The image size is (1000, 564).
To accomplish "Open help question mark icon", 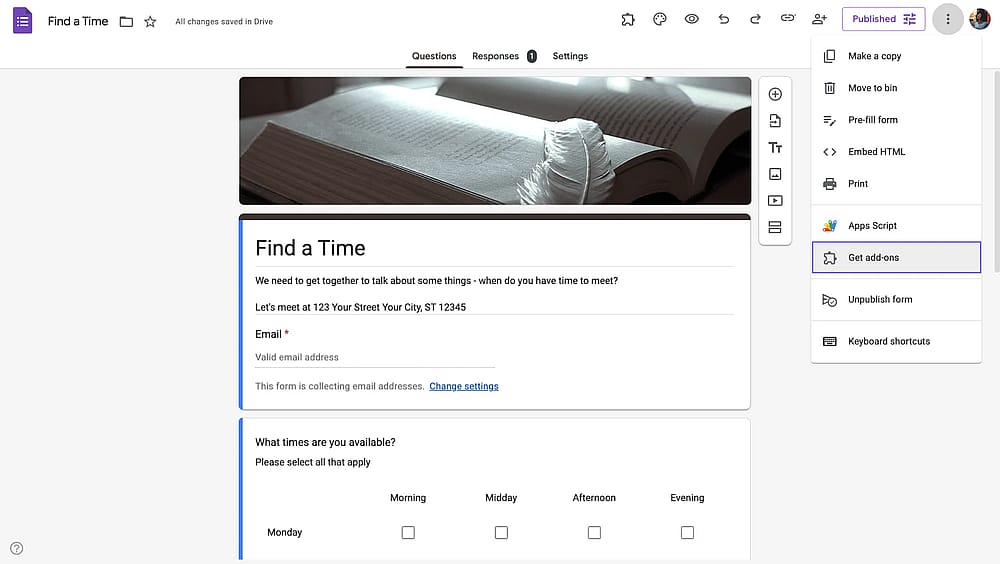I will [x=17, y=548].
